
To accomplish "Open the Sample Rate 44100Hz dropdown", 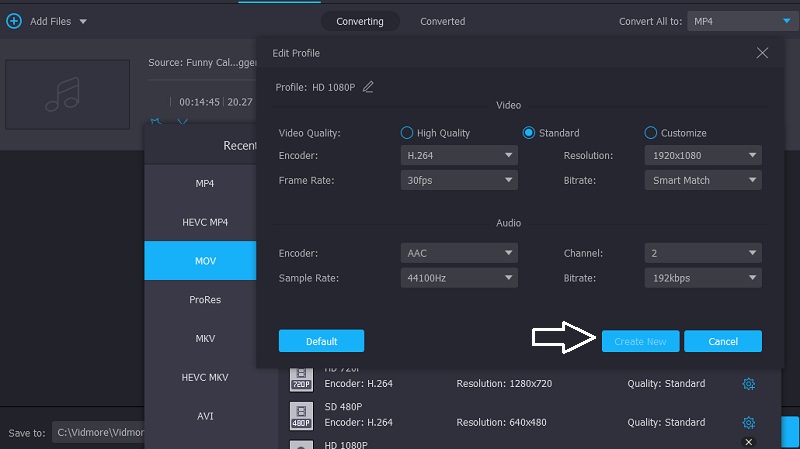I will coord(459,278).
